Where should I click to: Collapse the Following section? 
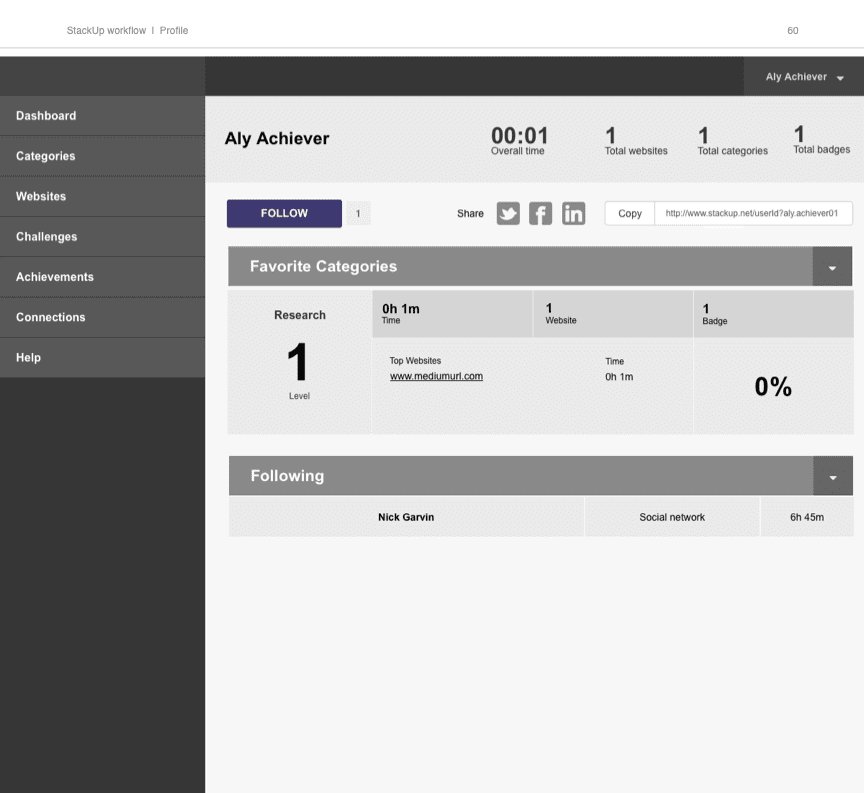click(x=833, y=477)
